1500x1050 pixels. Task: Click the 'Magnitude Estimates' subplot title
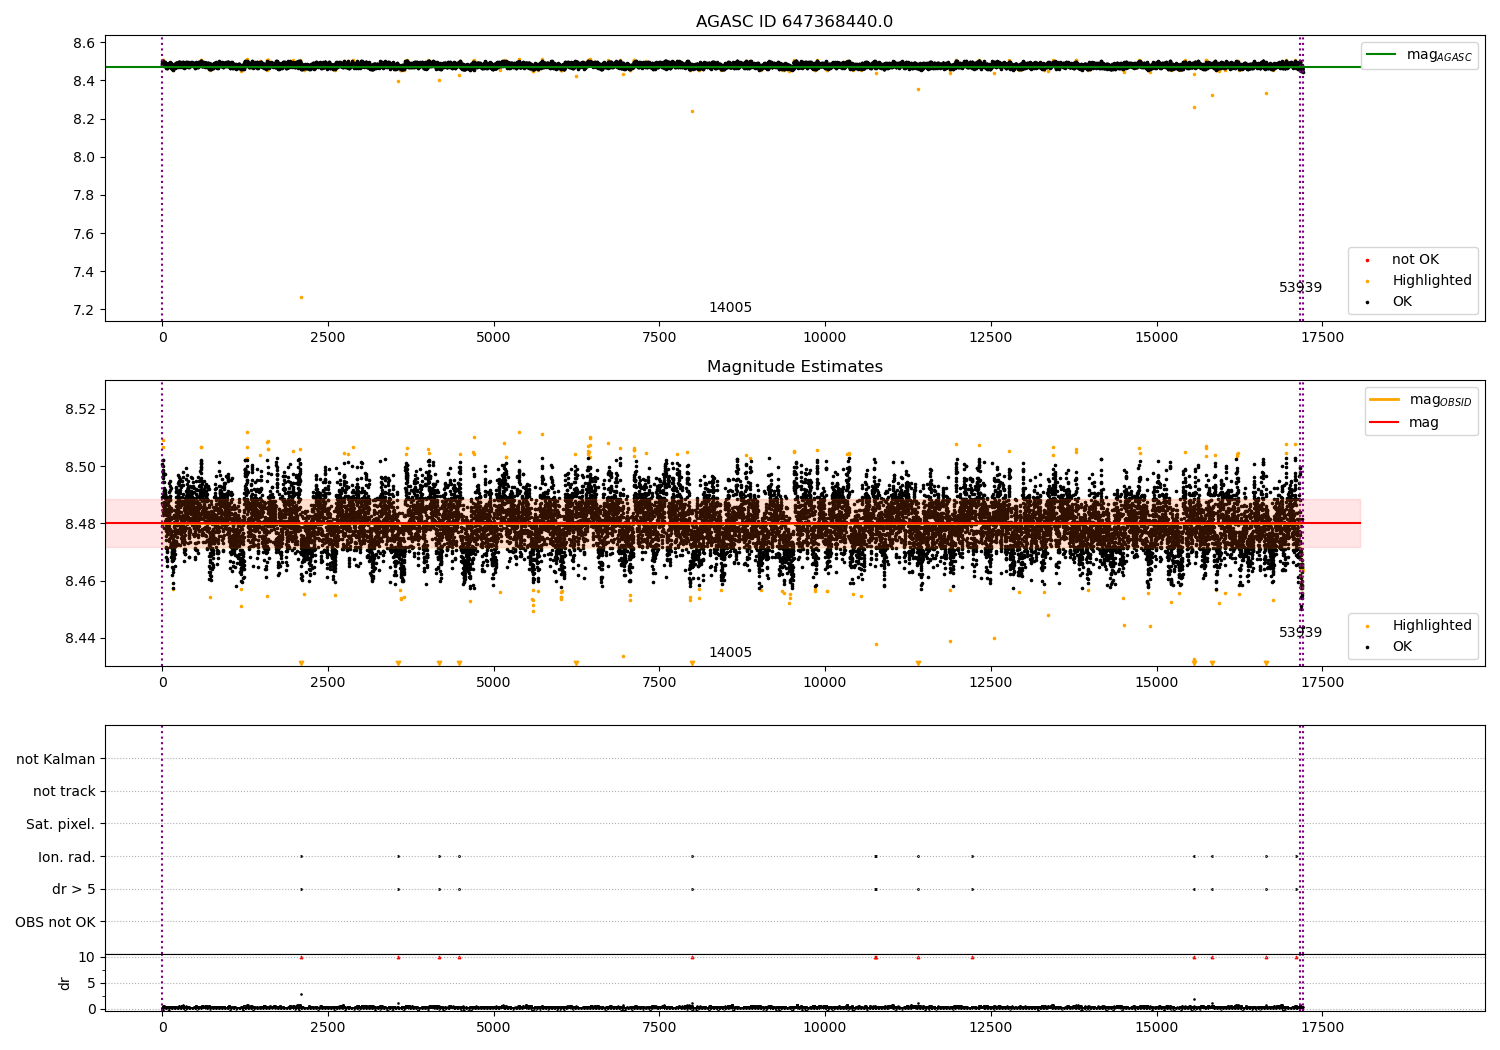pos(794,367)
